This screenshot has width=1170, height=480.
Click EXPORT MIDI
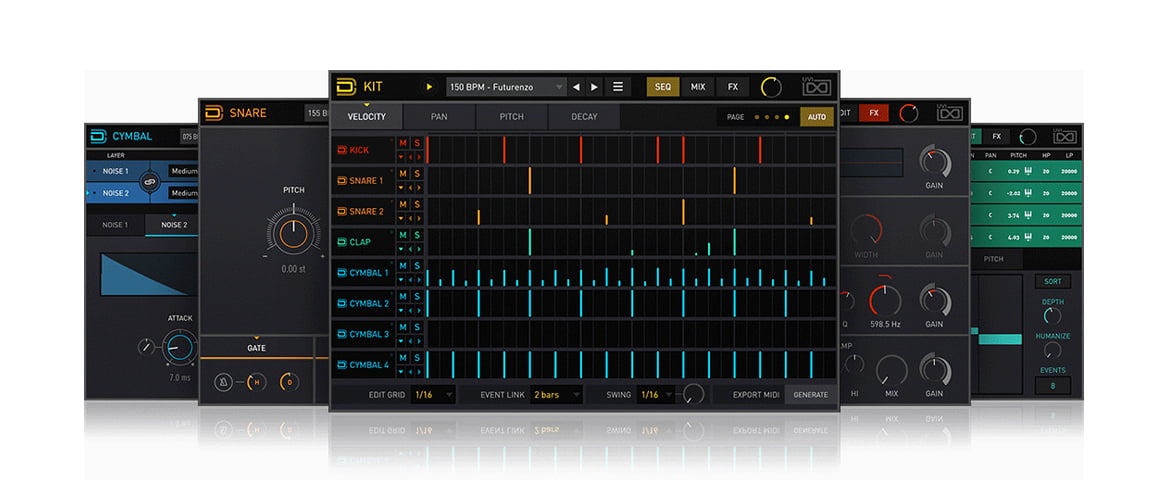756,394
